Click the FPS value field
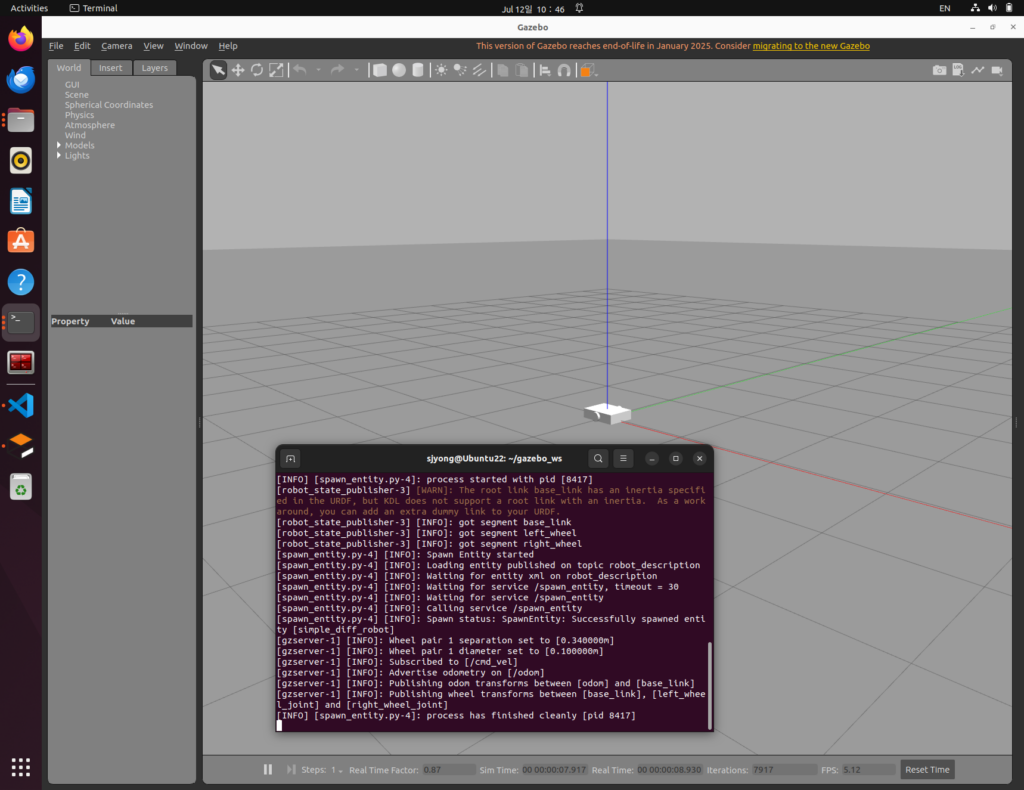 (x=869, y=770)
